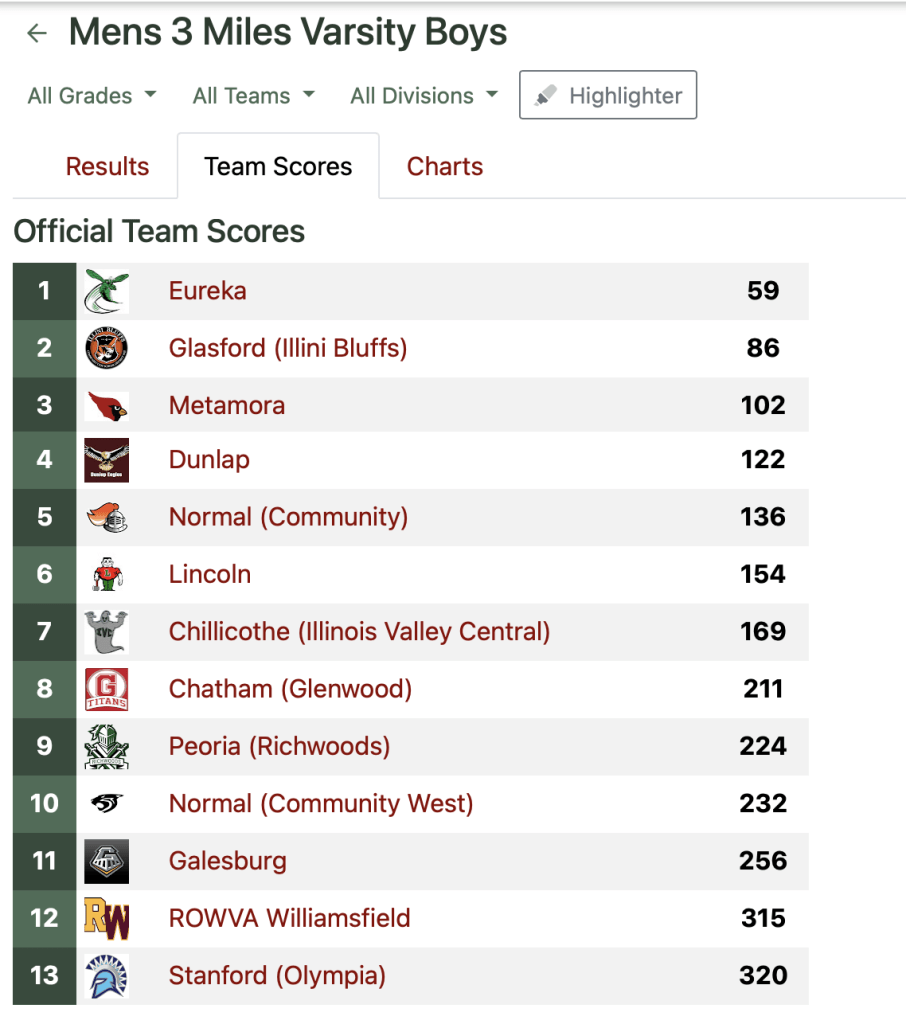This screenshot has width=906, height=1024.
Task: Toggle the Highlighter button
Action: [x=608, y=96]
